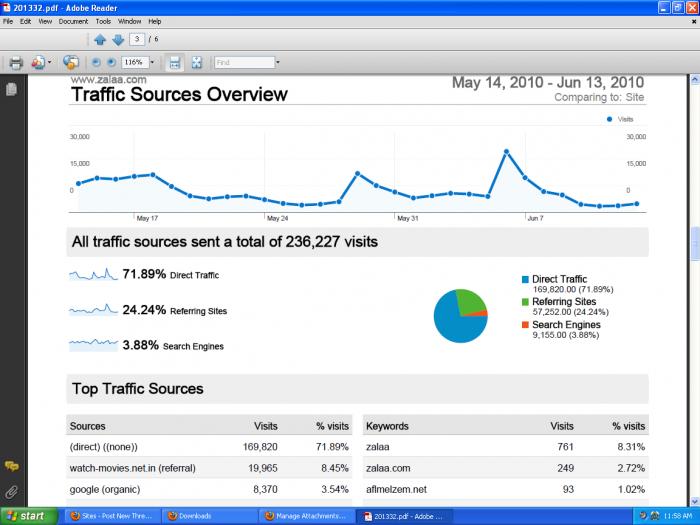Click the Direct Traffic blue legend swatch
This screenshot has height=525, width=700.
(525, 279)
